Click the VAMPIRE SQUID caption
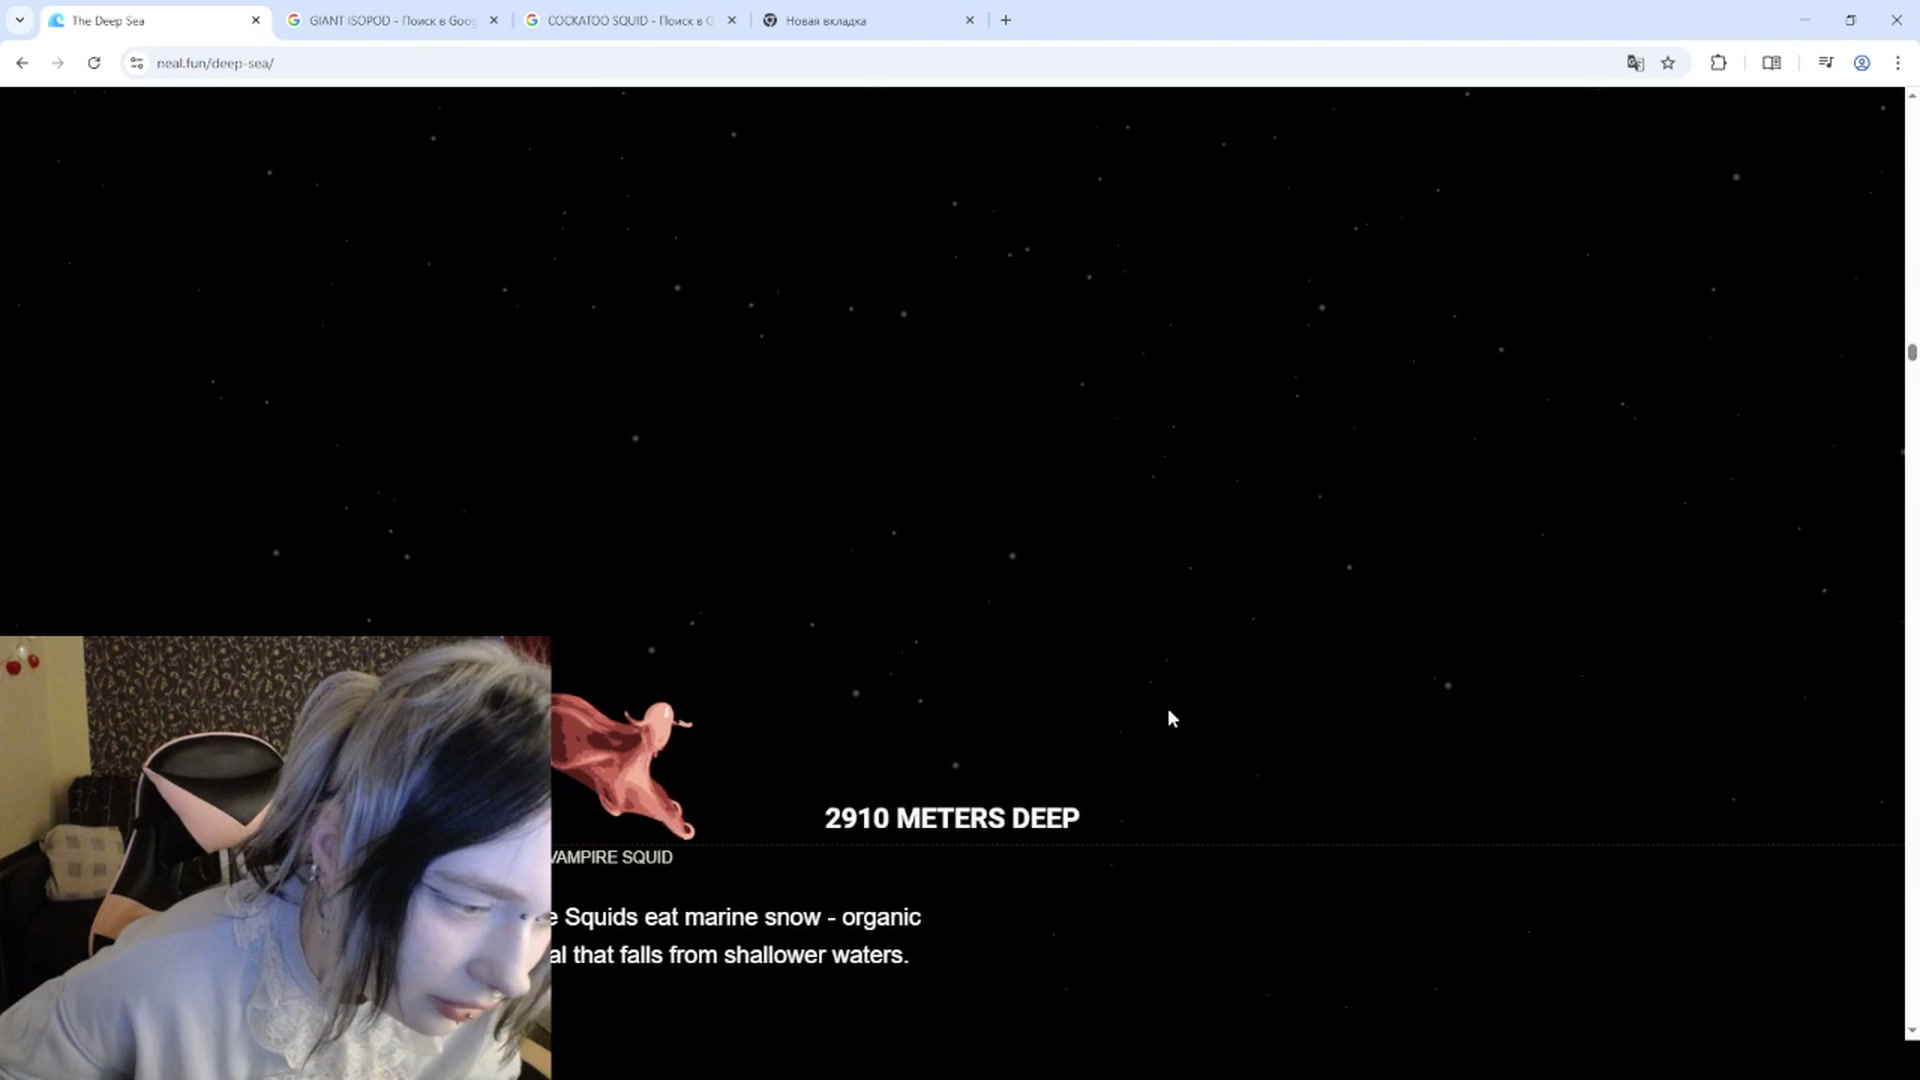1920x1080 pixels. pyautogui.click(x=611, y=857)
